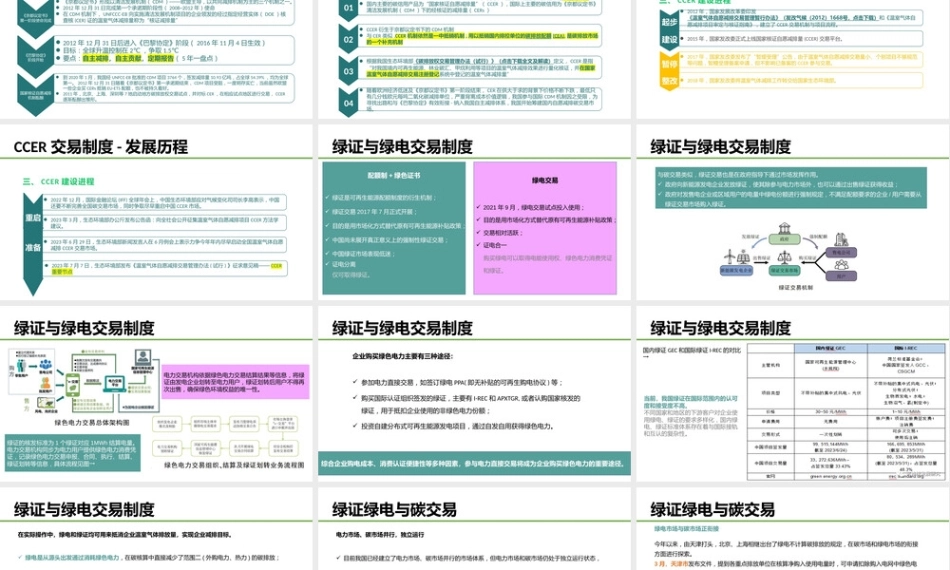Select the top slide with 01 to 04 chevrons

[474, 59]
